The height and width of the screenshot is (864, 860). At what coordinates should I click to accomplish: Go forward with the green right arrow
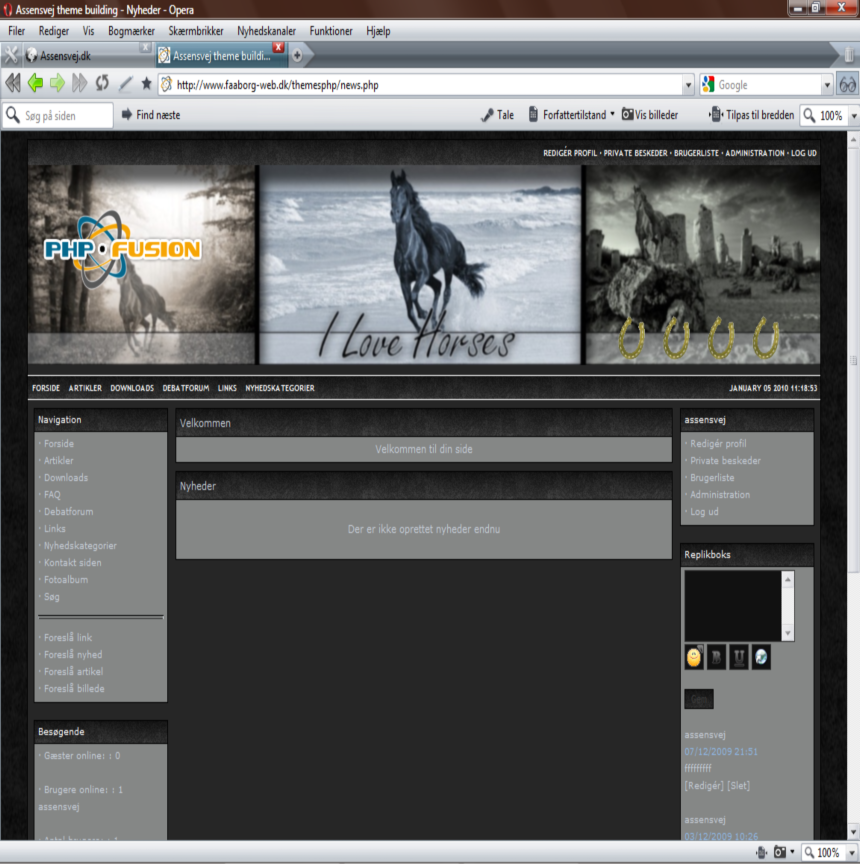[x=57, y=84]
